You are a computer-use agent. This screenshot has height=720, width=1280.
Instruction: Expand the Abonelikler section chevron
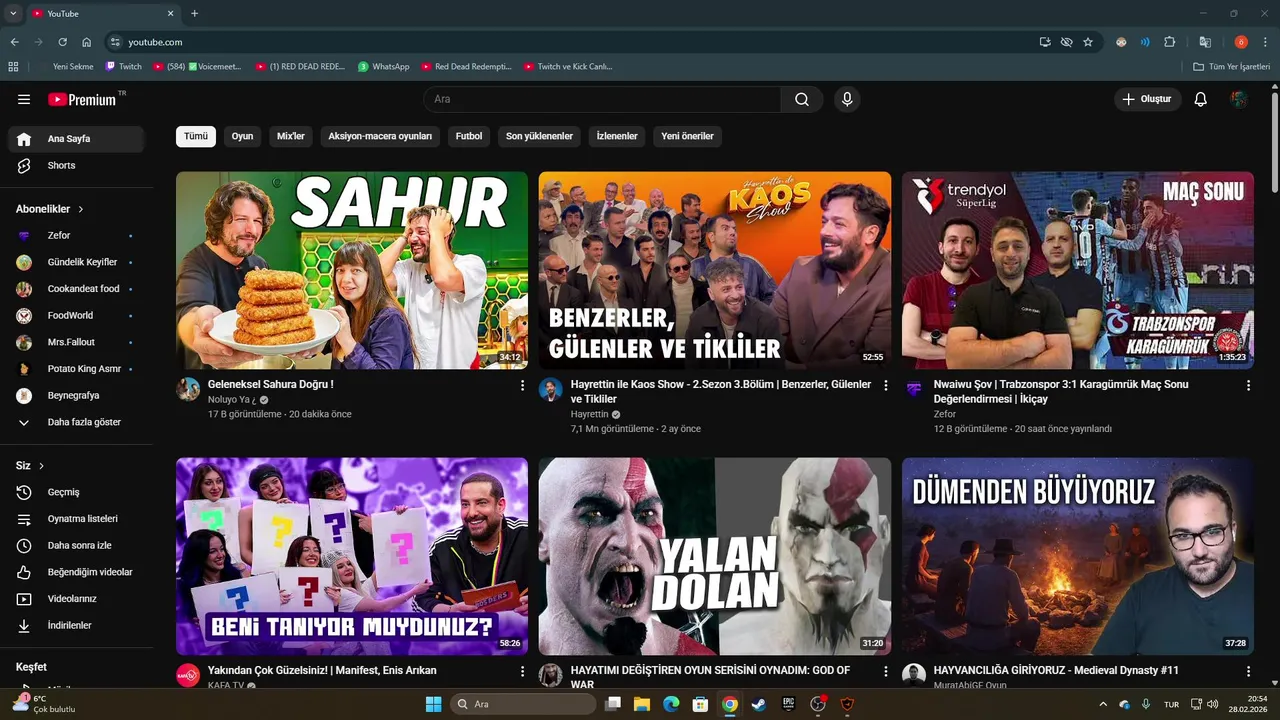[81, 209]
